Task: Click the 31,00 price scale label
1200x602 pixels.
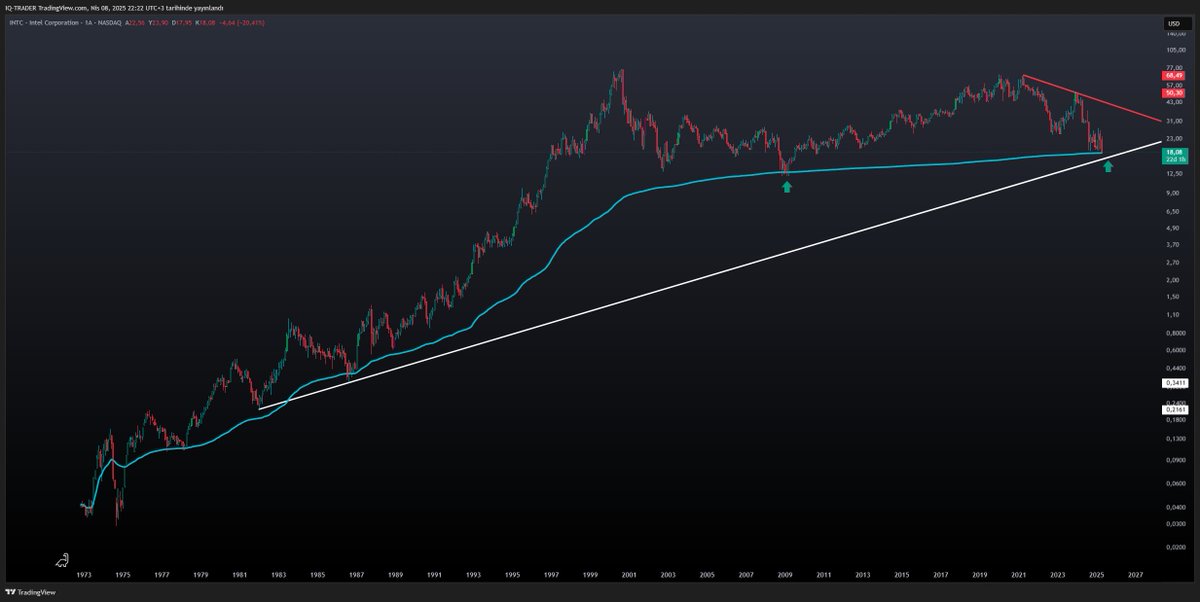Action: pyautogui.click(x=1172, y=121)
